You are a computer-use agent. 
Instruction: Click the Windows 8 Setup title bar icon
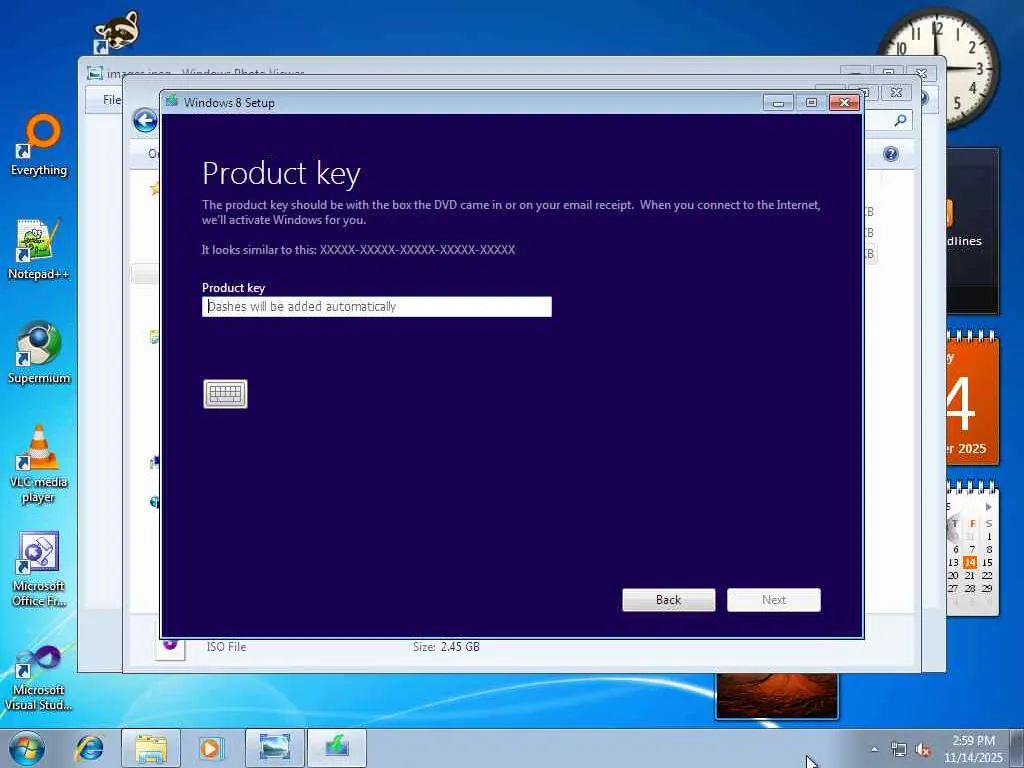(172, 101)
